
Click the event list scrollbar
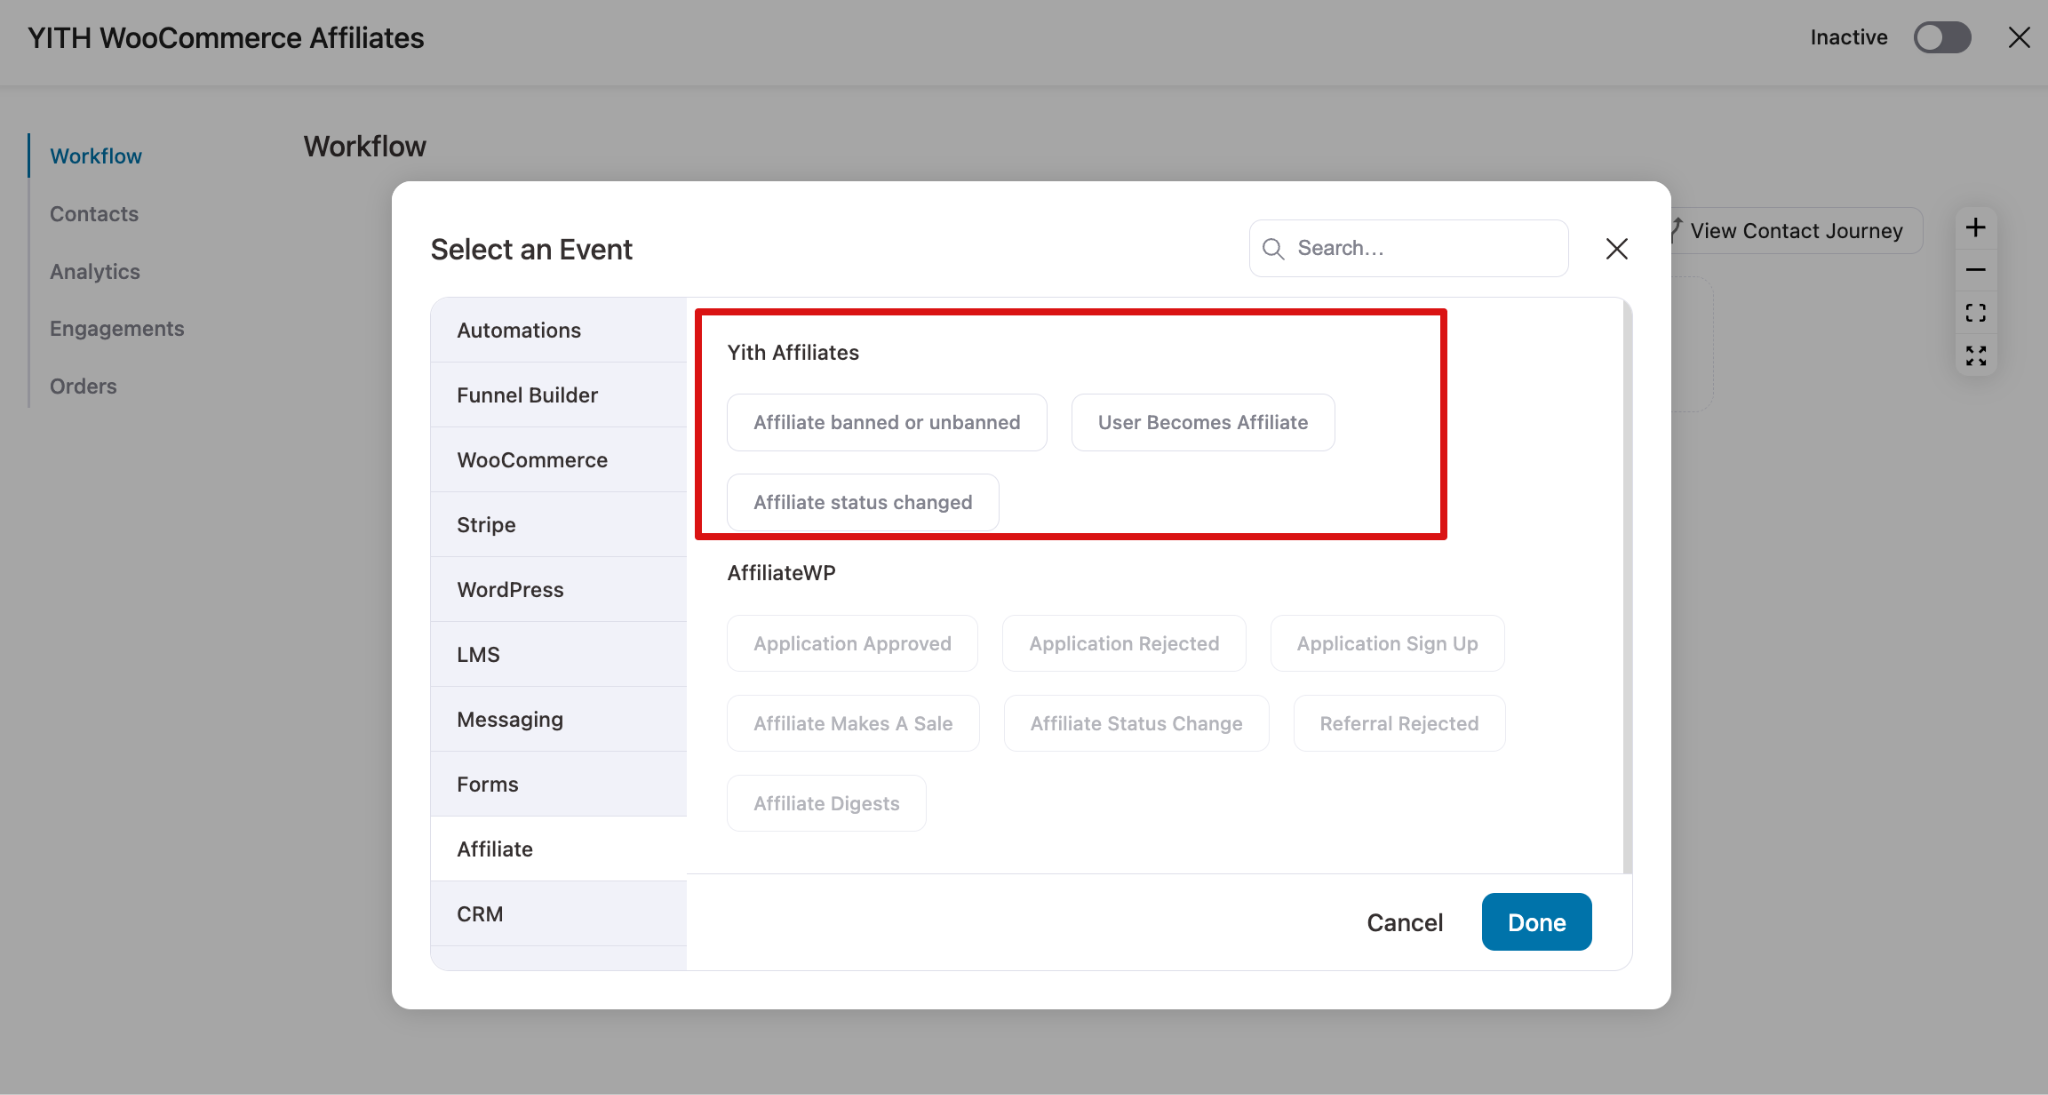pos(1627,585)
